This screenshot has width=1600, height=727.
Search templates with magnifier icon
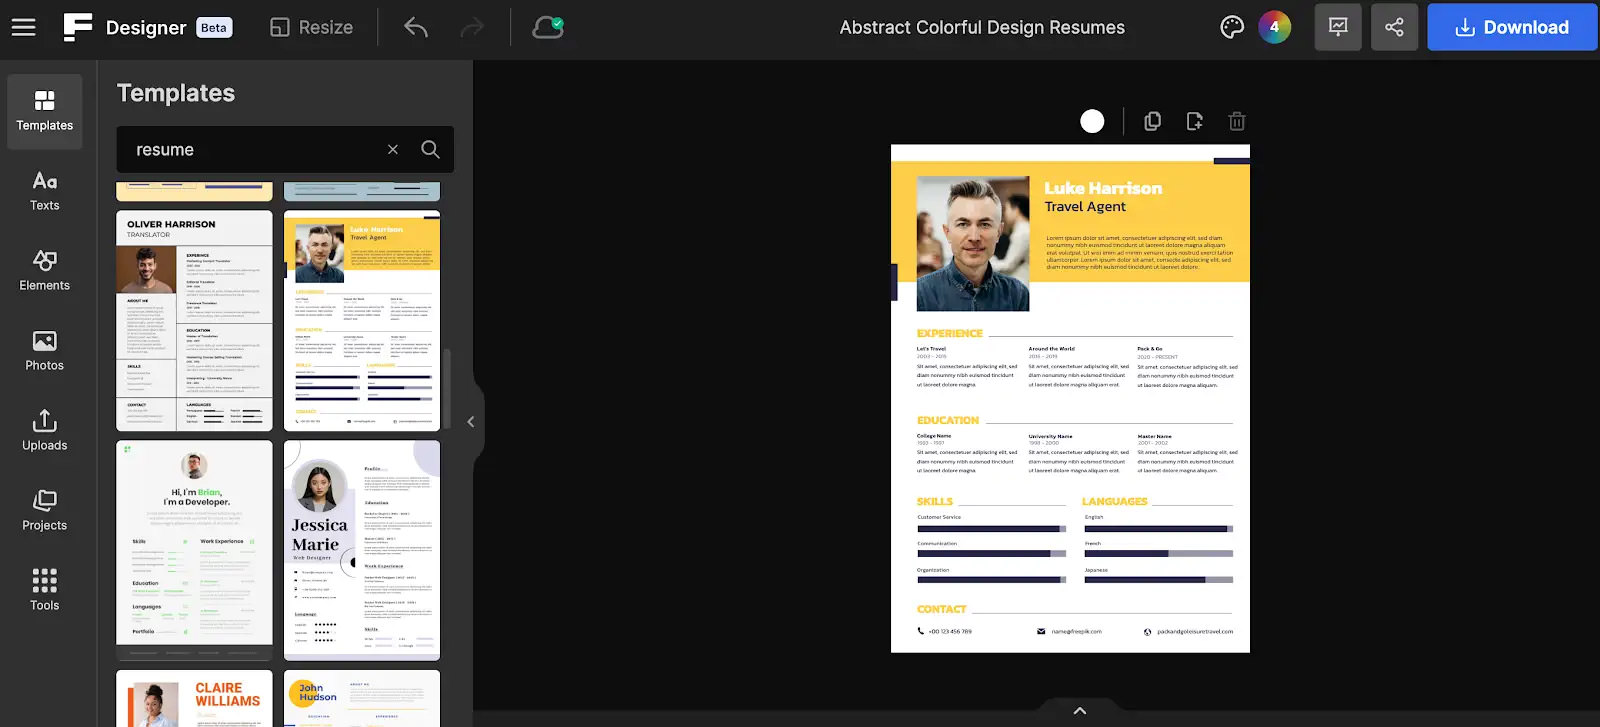click(x=431, y=149)
